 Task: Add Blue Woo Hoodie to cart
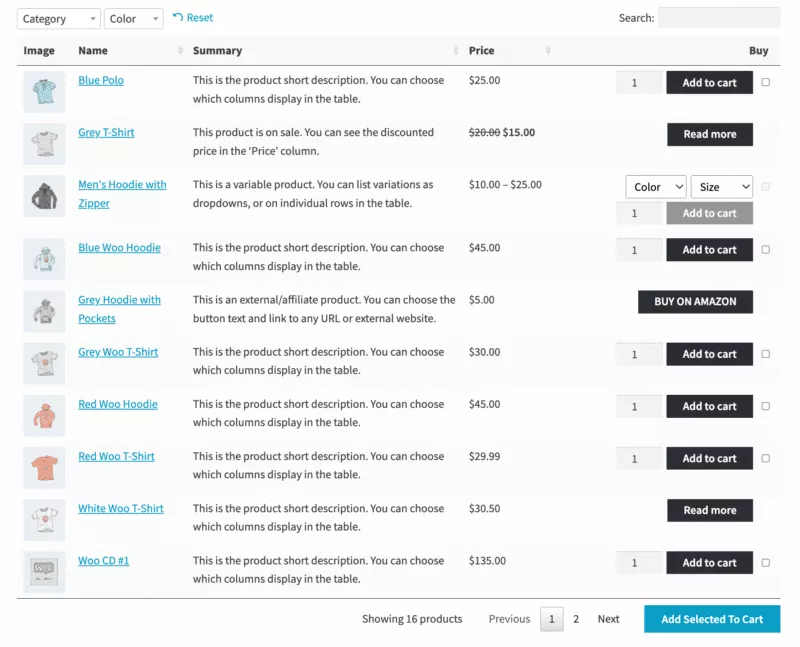[x=710, y=250]
